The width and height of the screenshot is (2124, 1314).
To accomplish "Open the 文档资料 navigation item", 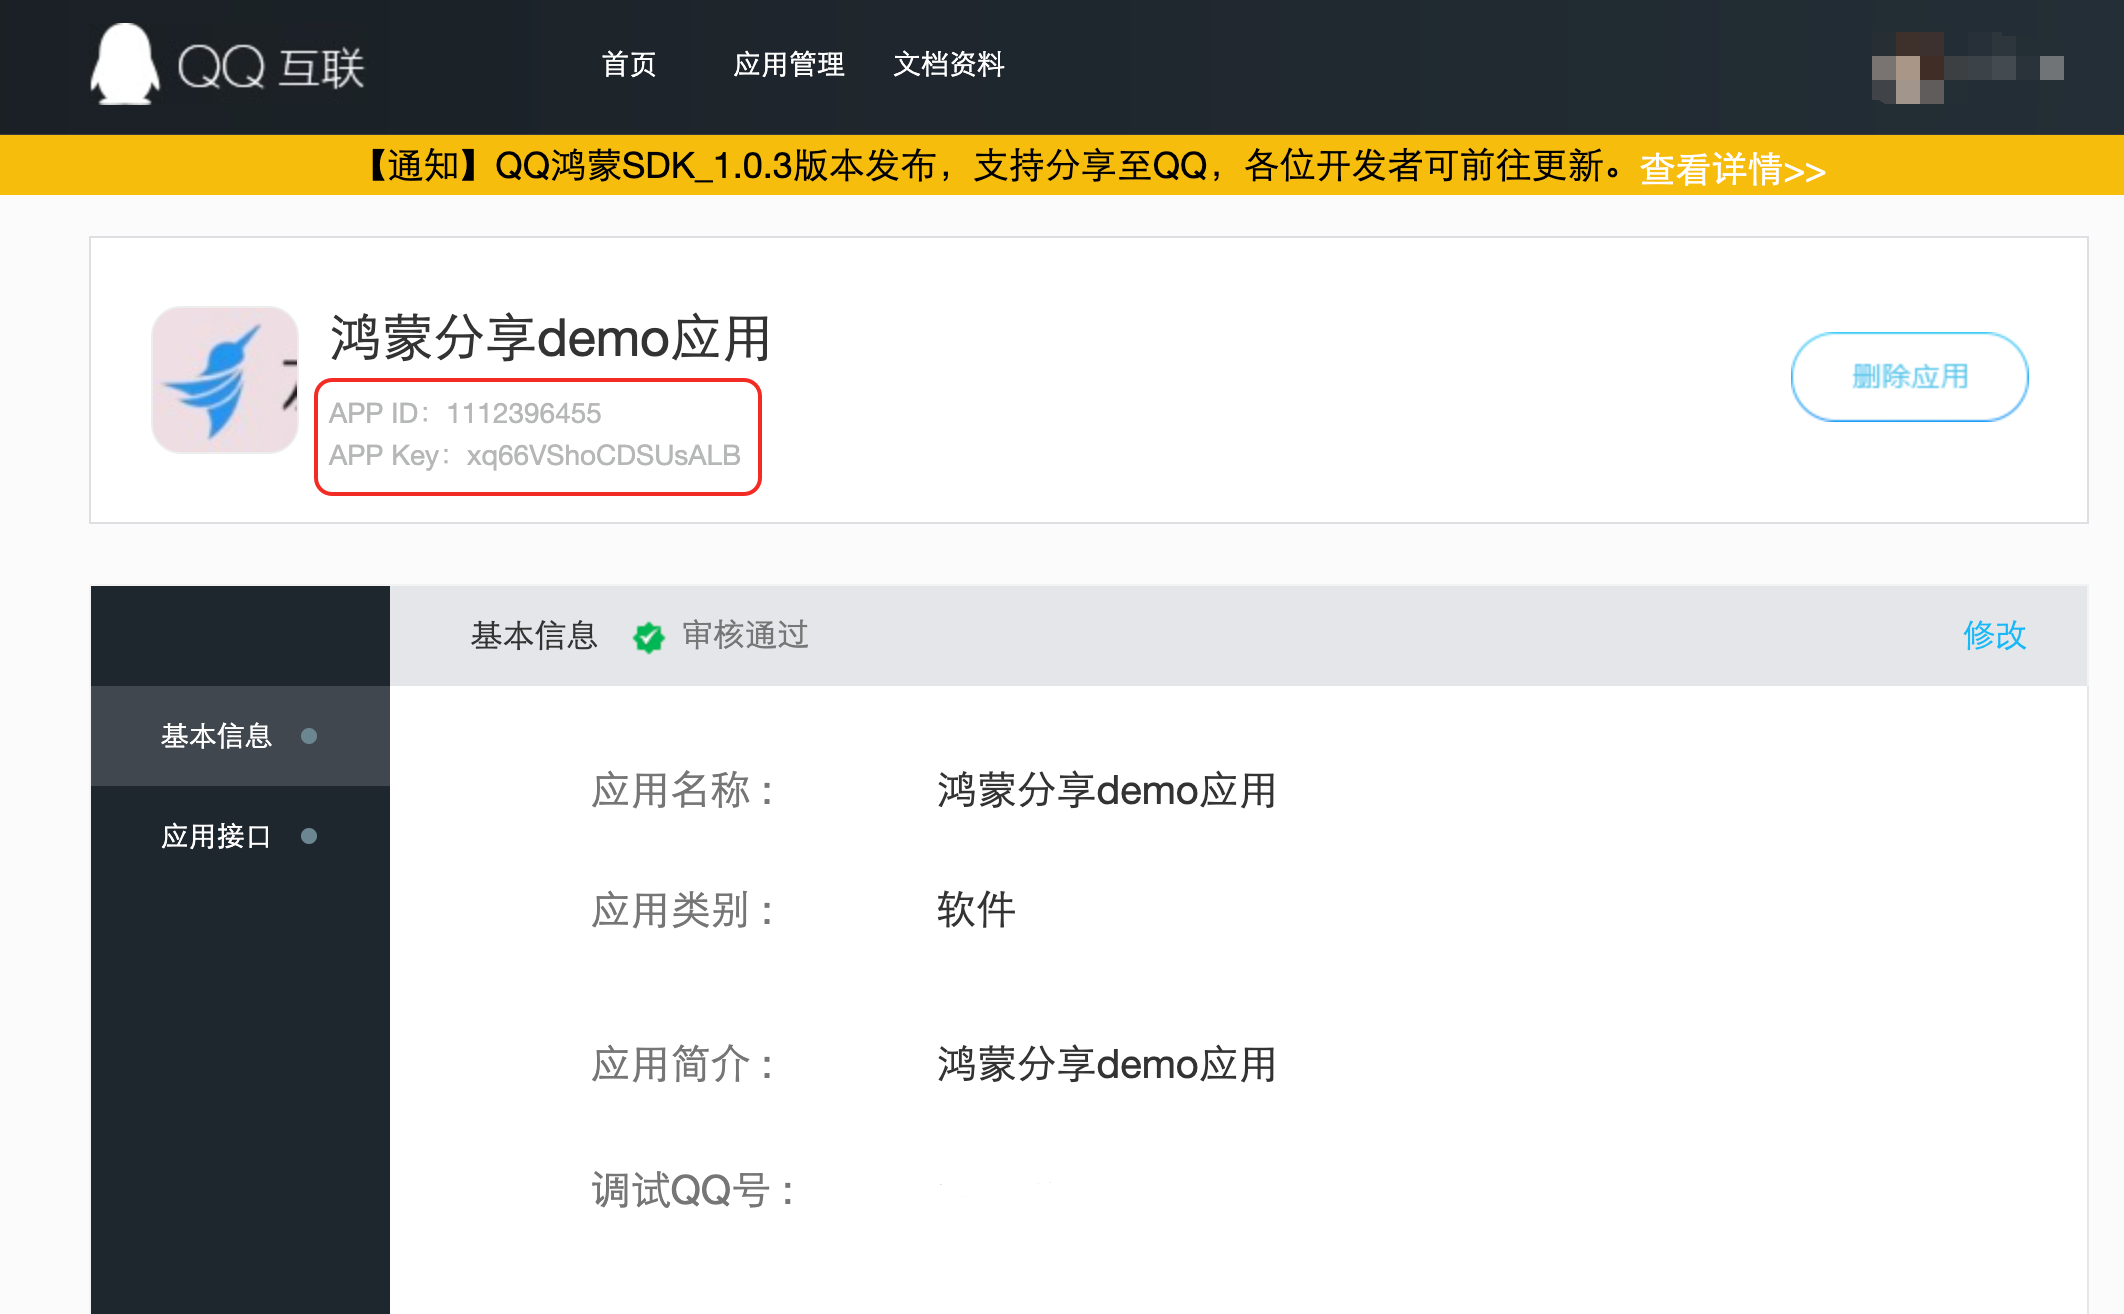I will click(x=949, y=65).
